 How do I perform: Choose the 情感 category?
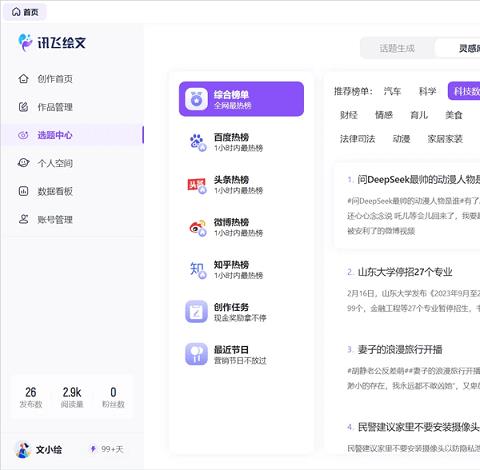coord(384,115)
